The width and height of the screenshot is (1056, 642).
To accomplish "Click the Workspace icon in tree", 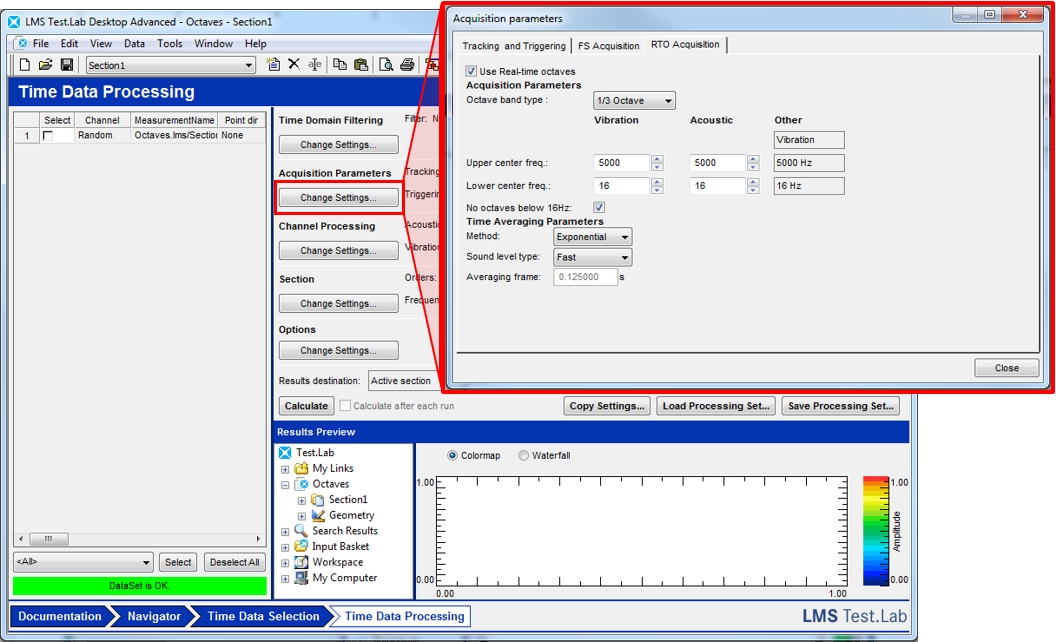I will [x=301, y=562].
